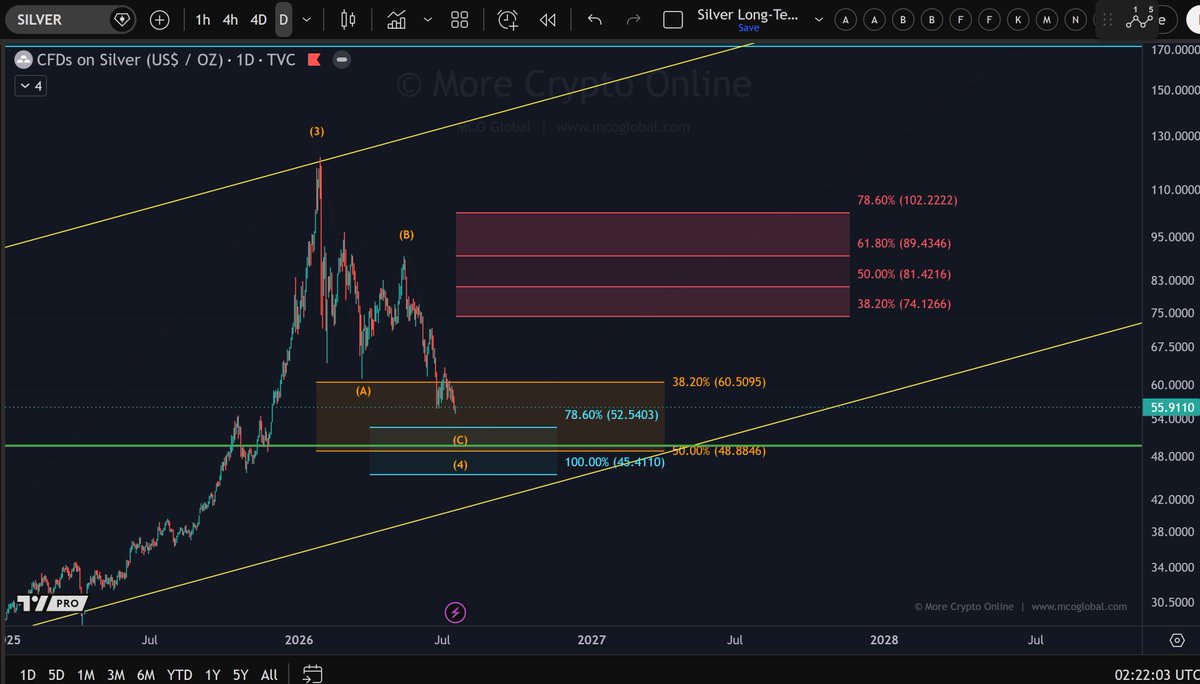Viewport: 1200px width, 684px height.
Task: Click the CFDs on Silver legend title
Action: tap(165, 60)
